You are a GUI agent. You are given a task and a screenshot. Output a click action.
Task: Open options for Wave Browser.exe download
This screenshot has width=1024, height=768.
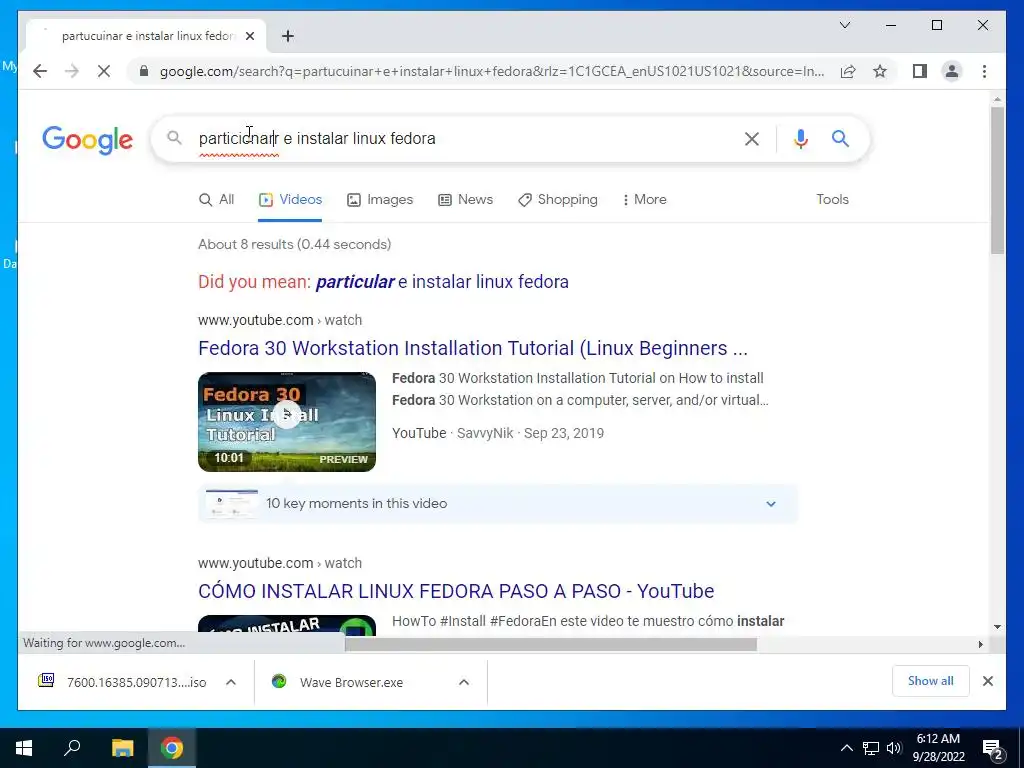click(464, 682)
